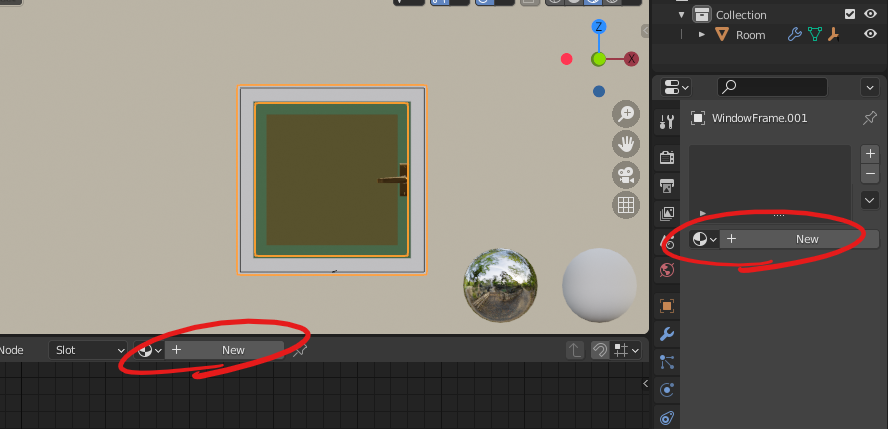Click the unlabeled red negative X gizmo dot
The image size is (888, 429).
point(566,59)
